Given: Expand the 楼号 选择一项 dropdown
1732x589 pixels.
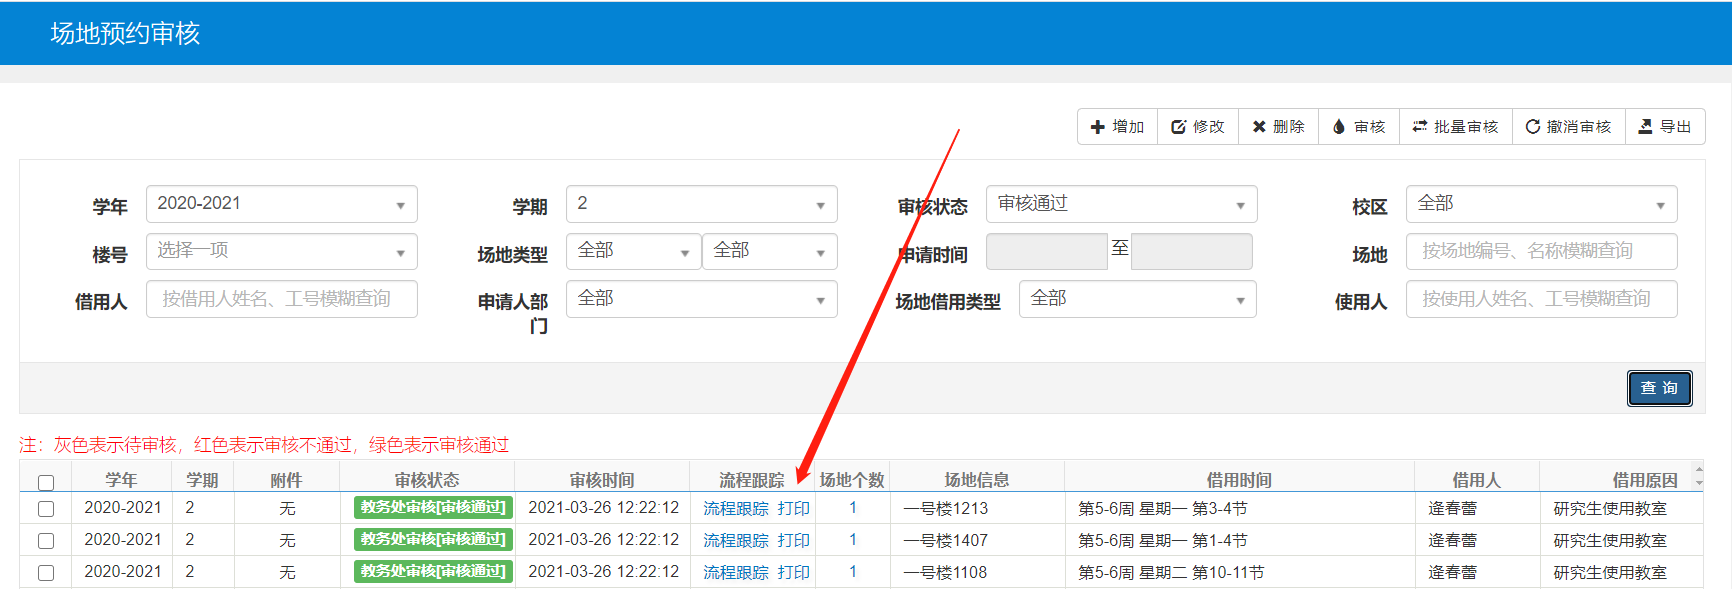Looking at the screenshot, I should click(281, 251).
